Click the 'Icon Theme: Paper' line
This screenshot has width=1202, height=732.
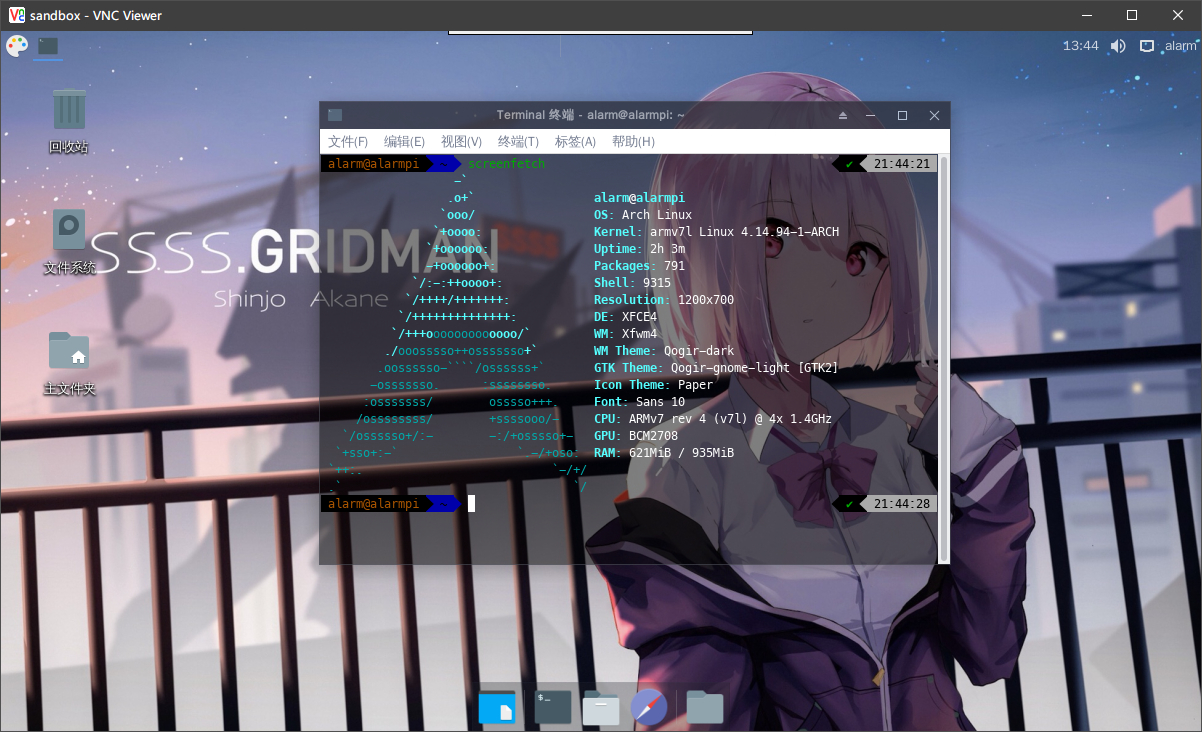(653, 385)
